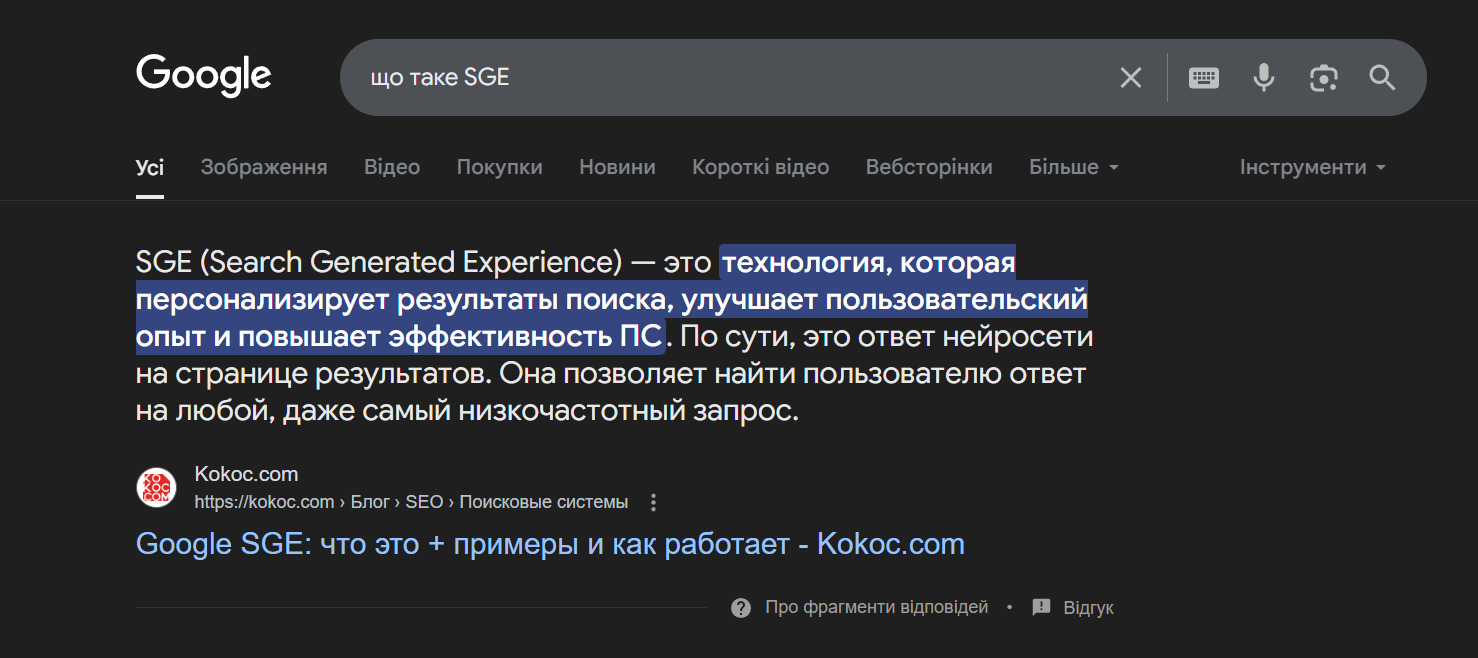Open 'Про фрагменти відповідей' link
Image resolution: width=1478 pixels, height=658 pixels.
pos(876,607)
